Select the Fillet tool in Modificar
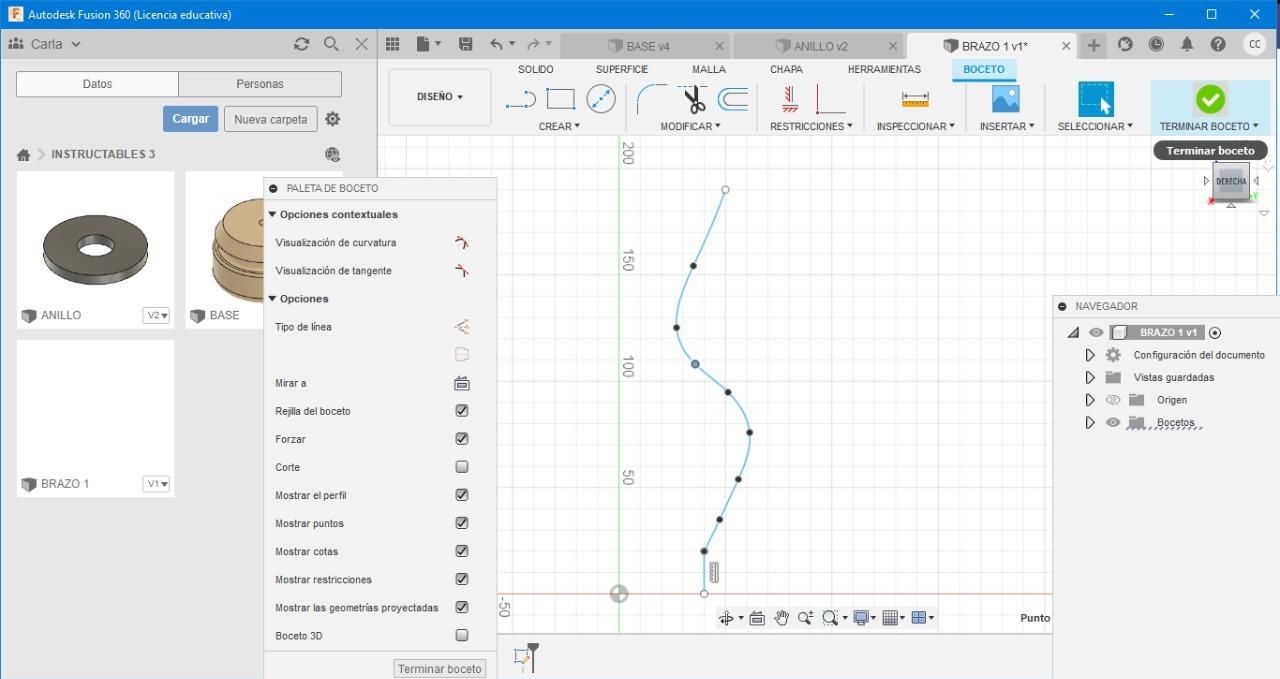This screenshot has width=1280, height=679. 651,99
